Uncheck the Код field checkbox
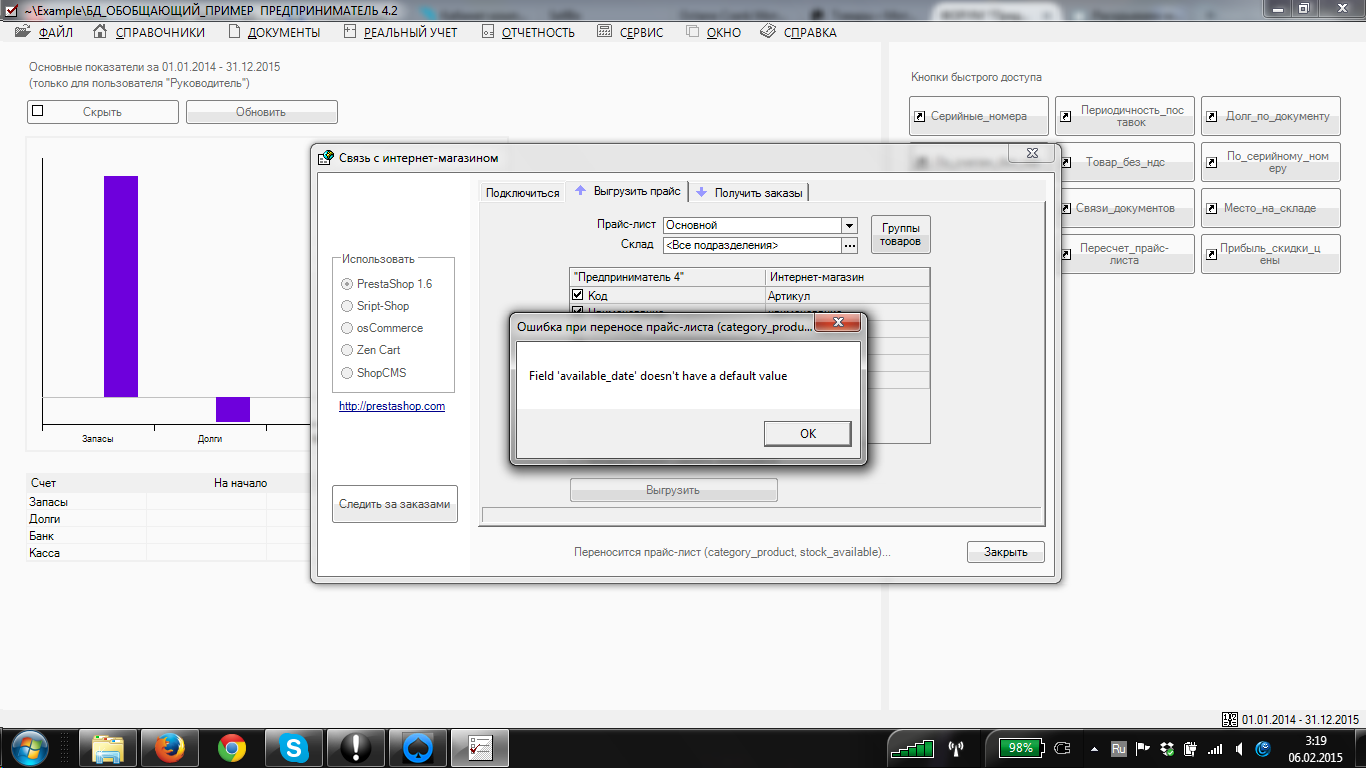Screen dimensions: 1366x768 577,296
